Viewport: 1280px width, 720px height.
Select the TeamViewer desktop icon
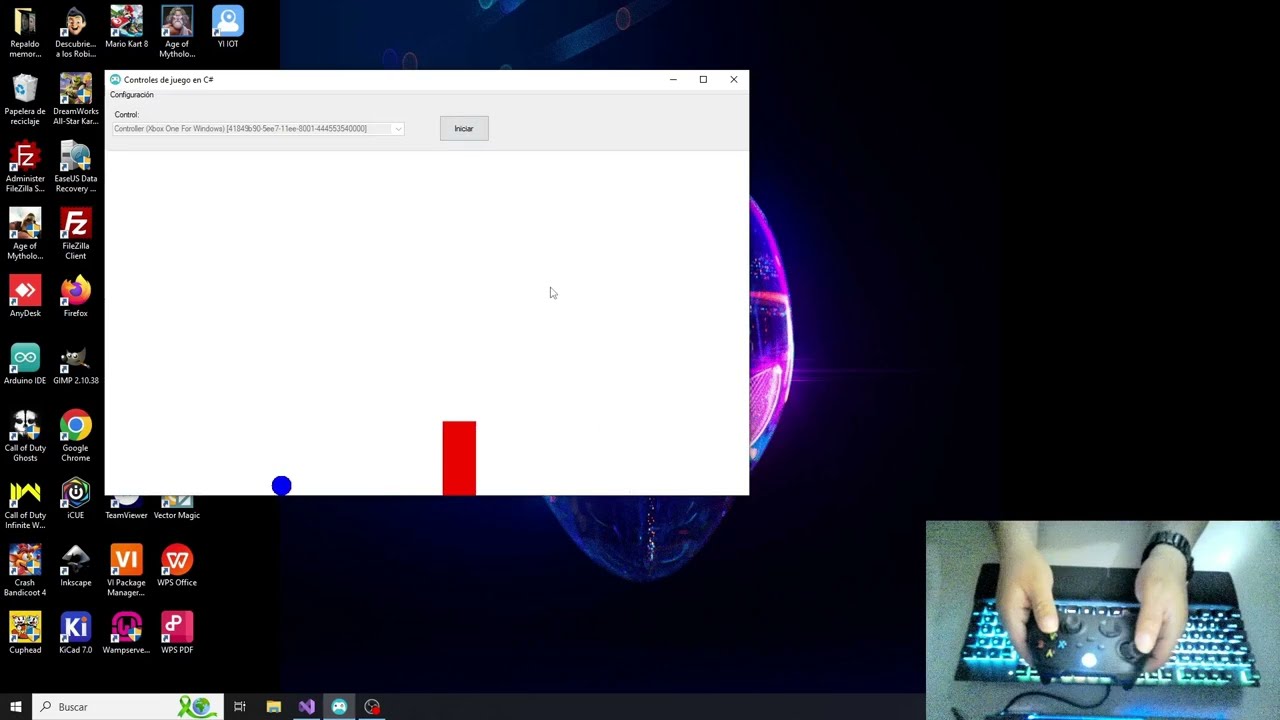coord(126,508)
